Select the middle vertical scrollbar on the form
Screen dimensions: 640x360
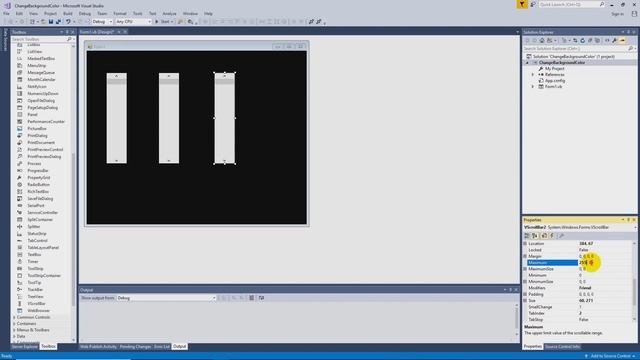[x=169, y=118]
